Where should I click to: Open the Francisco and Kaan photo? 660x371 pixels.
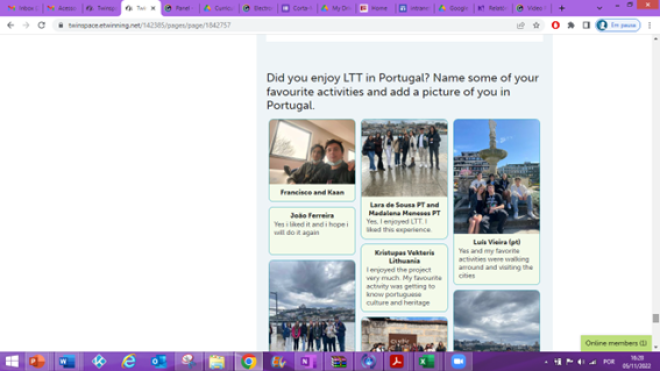click(312, 152)
